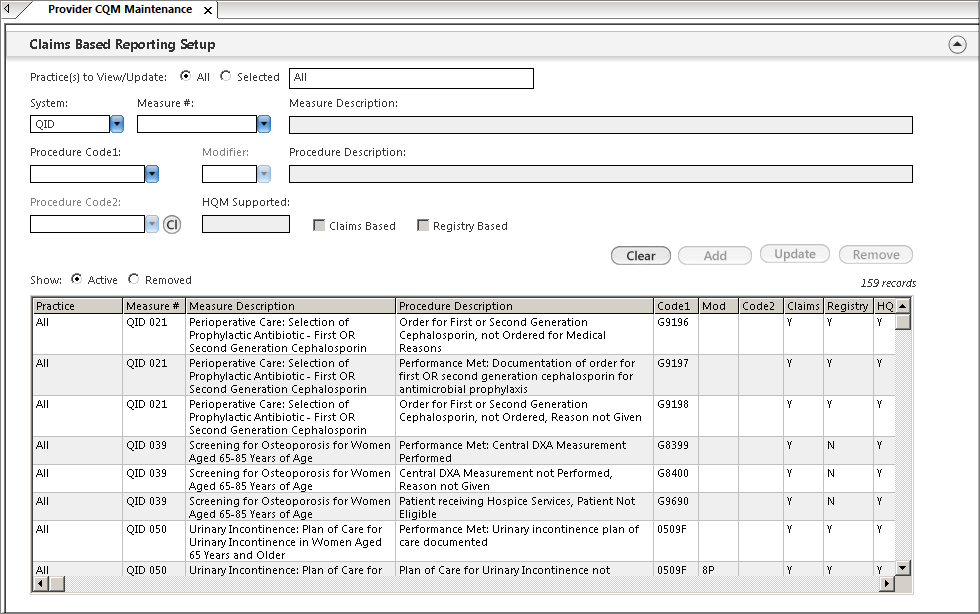This screenshot has height=614, width=980.
Task: Click the table's scroll down arrow
Action: tap(902, 568)
